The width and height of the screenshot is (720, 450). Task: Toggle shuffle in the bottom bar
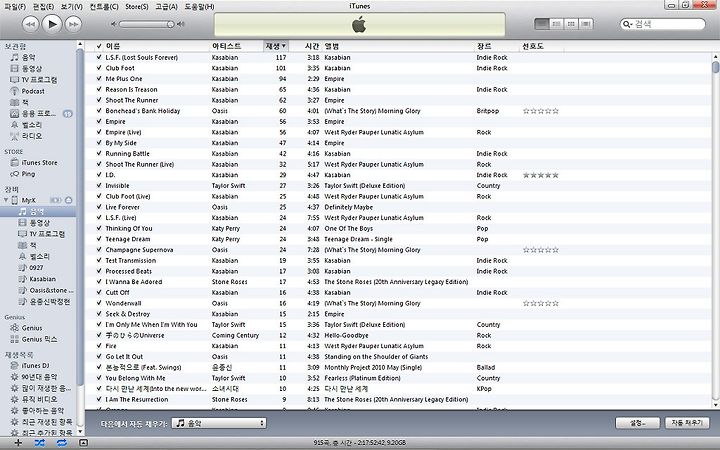tap(39, 443)
